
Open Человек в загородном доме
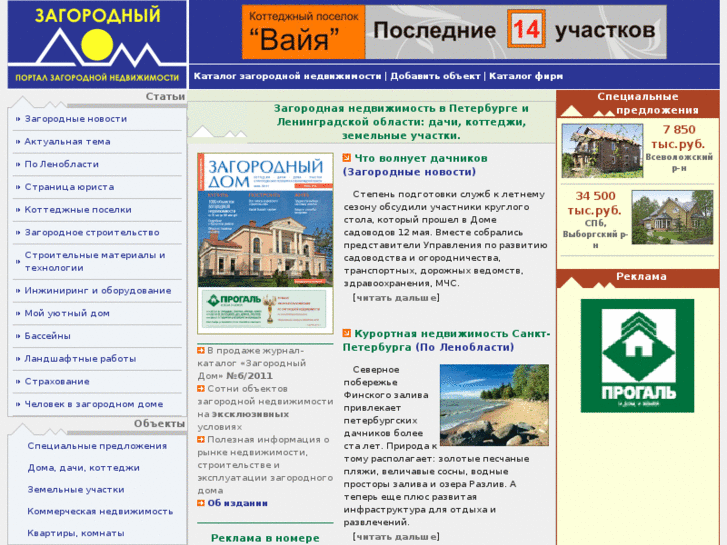click(x=94, y=404)
